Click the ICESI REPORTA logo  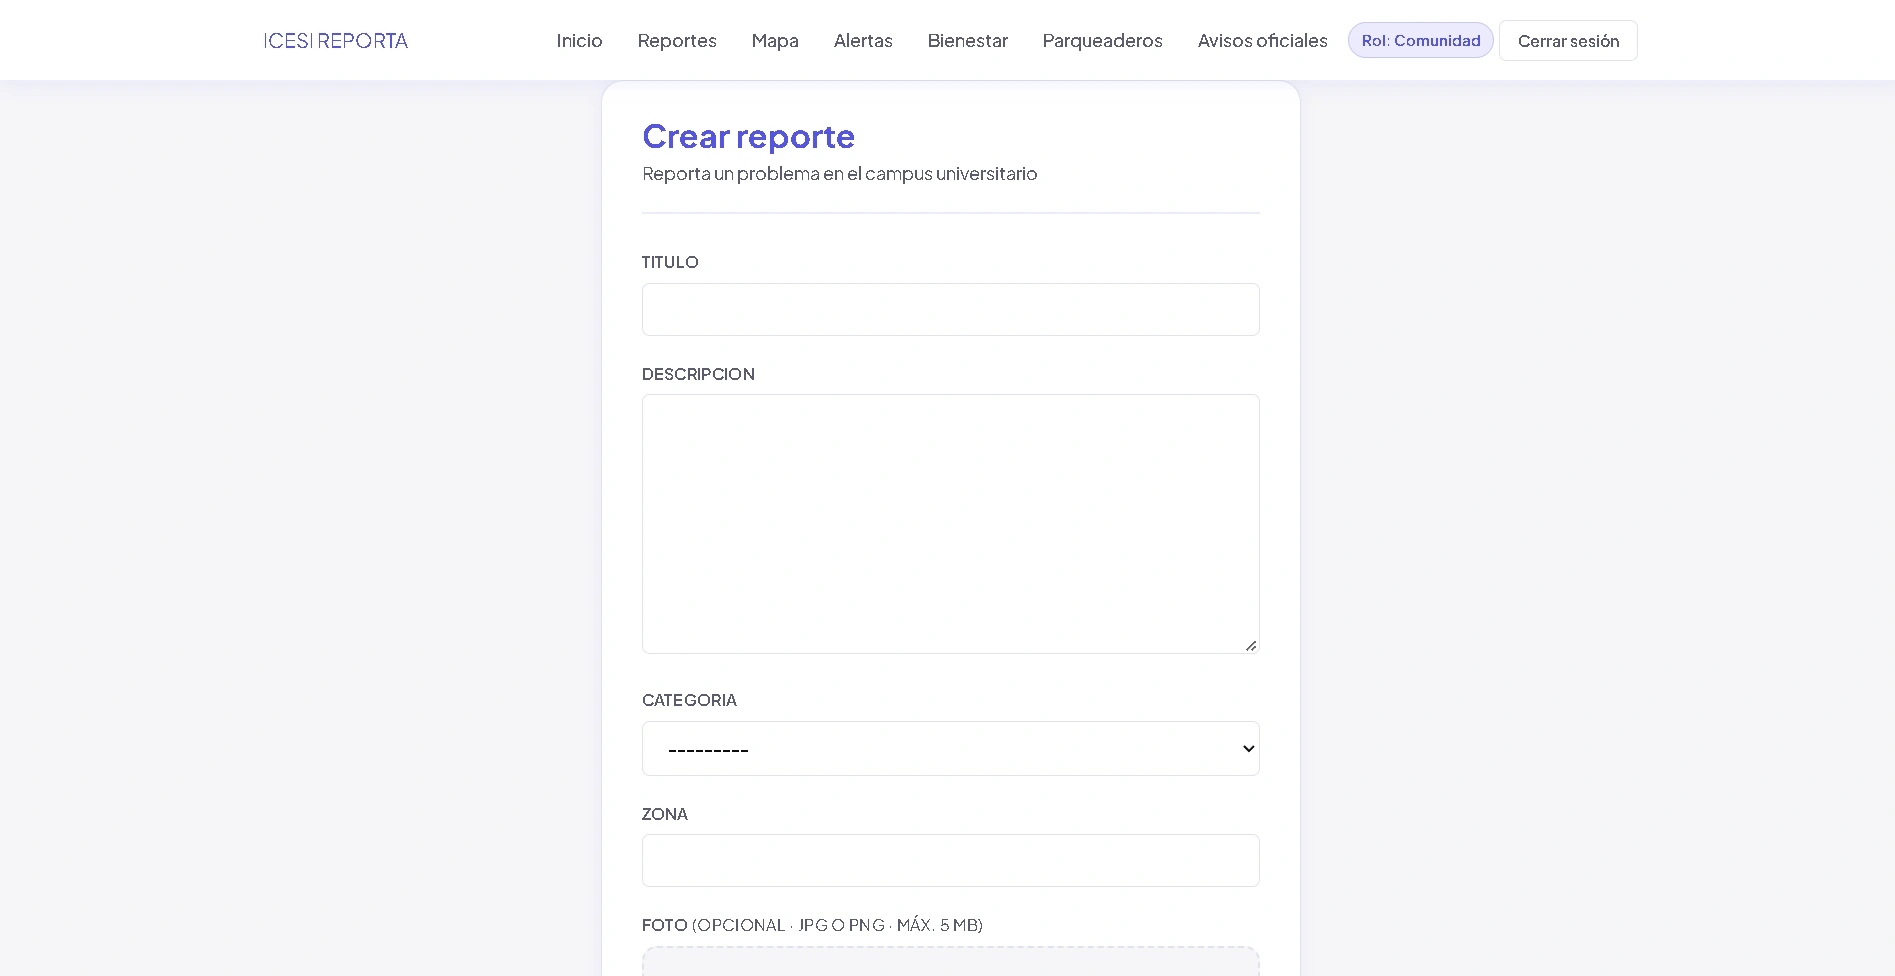click(x=336, y=41)
